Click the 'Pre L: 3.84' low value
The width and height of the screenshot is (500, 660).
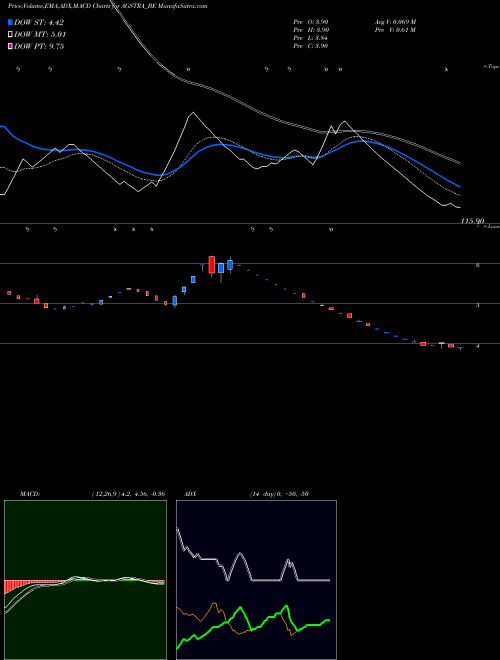click(x=311, y=38)
